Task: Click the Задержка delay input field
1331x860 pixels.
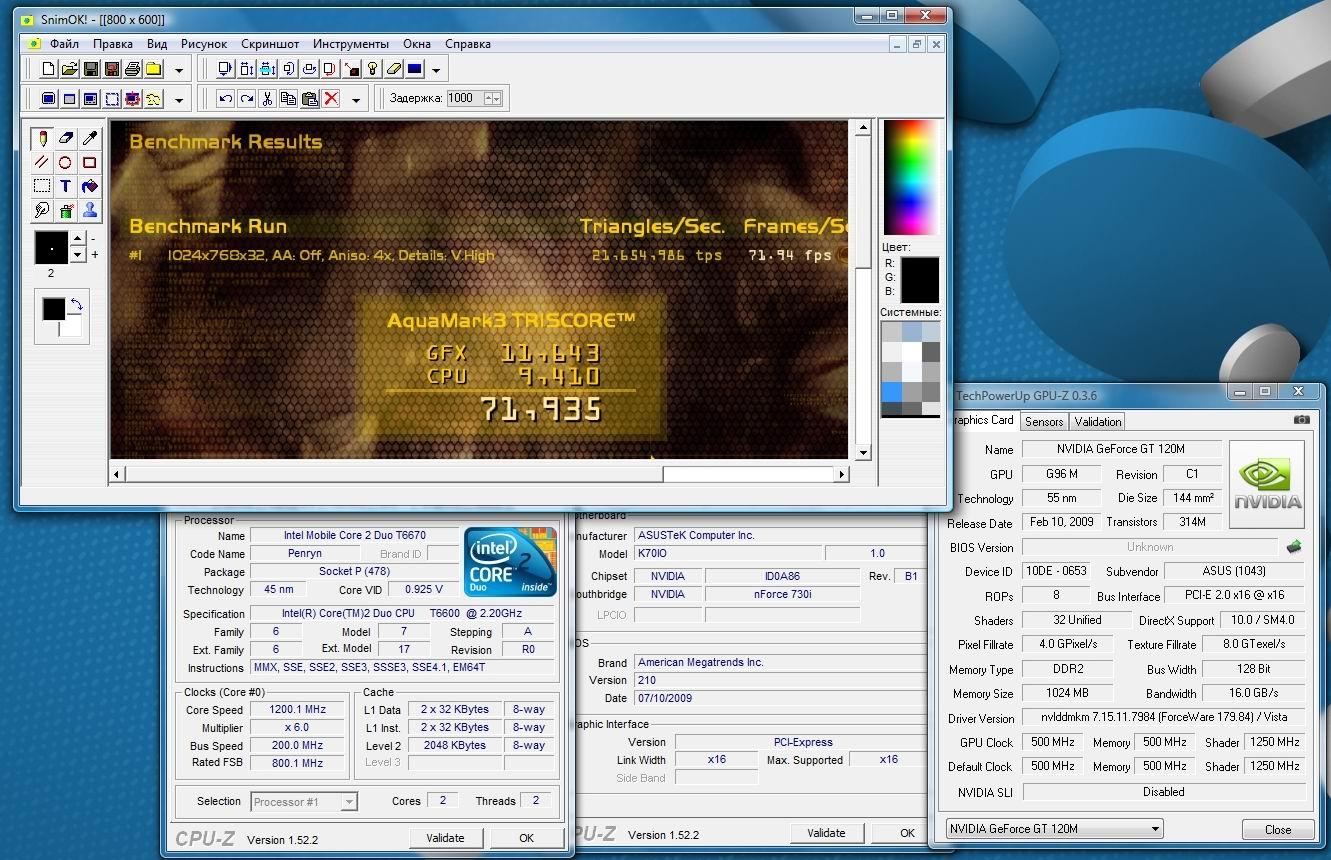Action: pos(465,98)
